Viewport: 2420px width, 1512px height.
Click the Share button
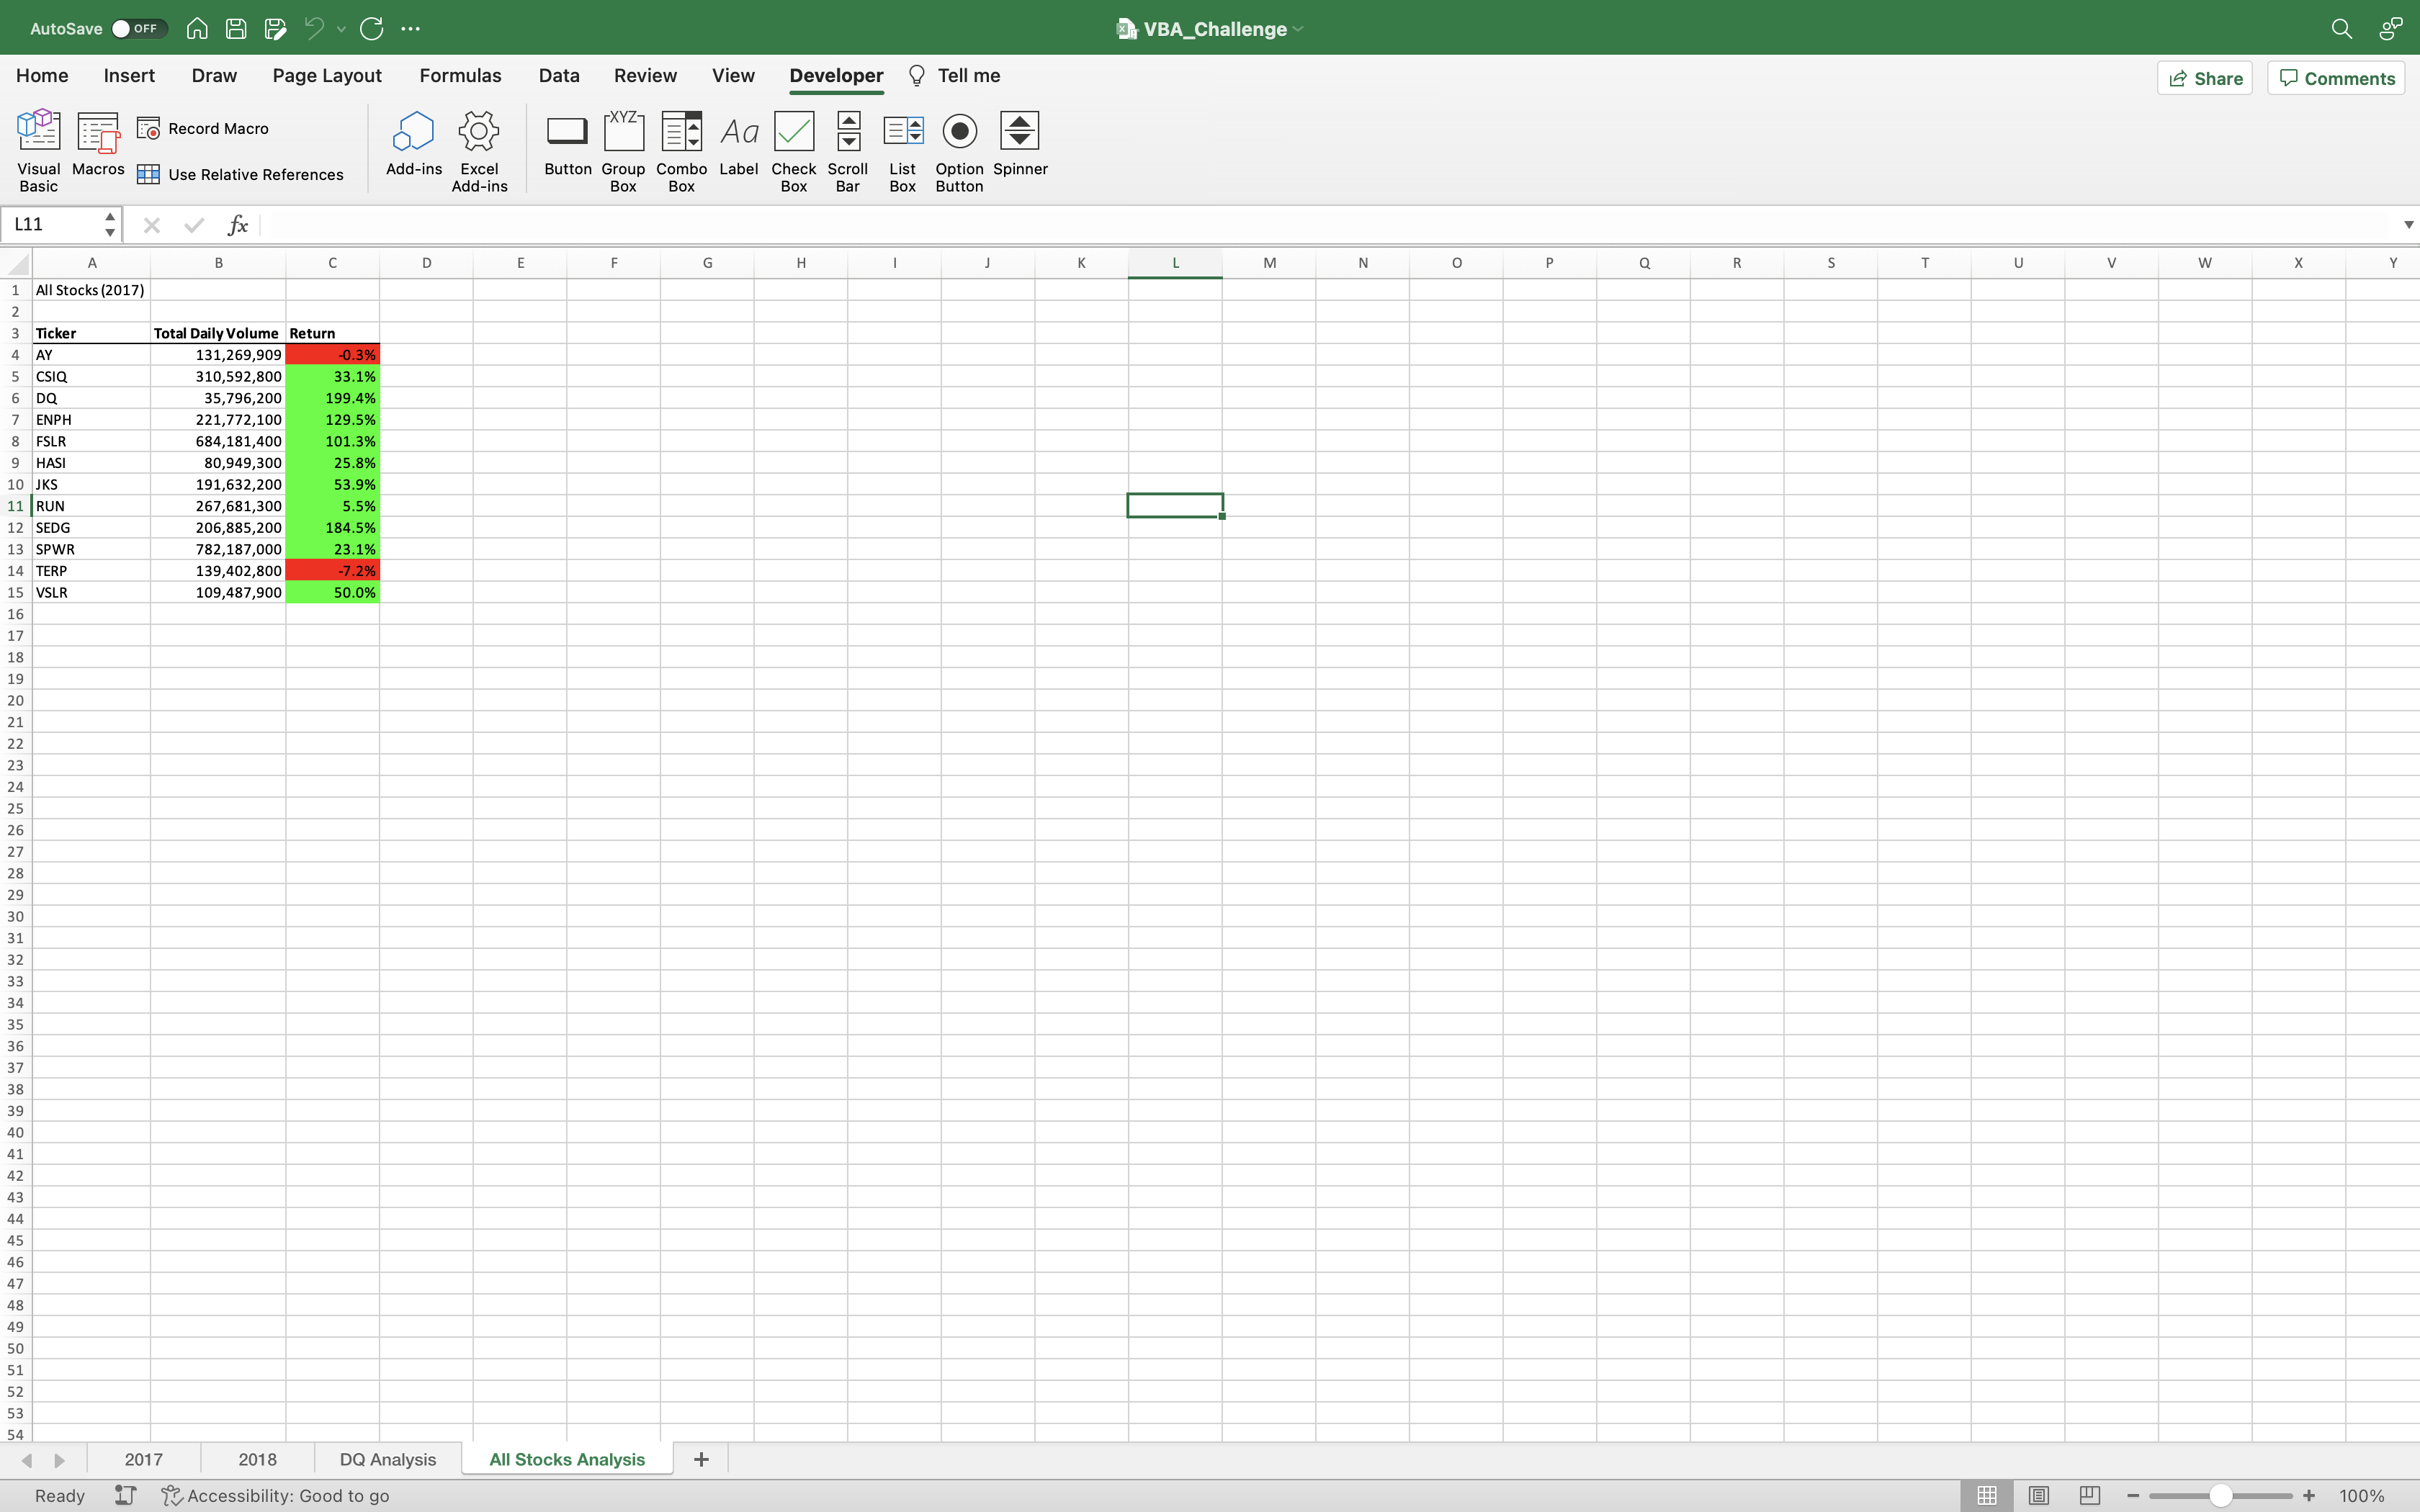pyautogui.click(x=2205, y=77)
